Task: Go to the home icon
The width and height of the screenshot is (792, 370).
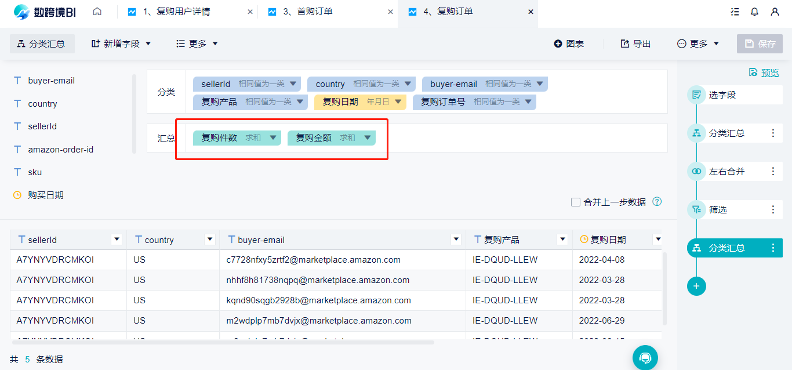Action: (x=97, y=11)
